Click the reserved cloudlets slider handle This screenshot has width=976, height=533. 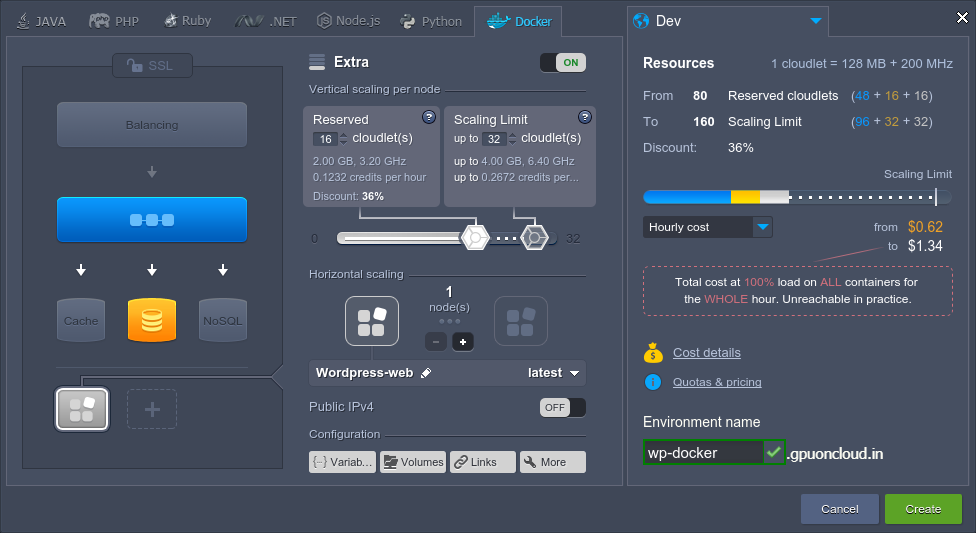(x=473, y=238)
